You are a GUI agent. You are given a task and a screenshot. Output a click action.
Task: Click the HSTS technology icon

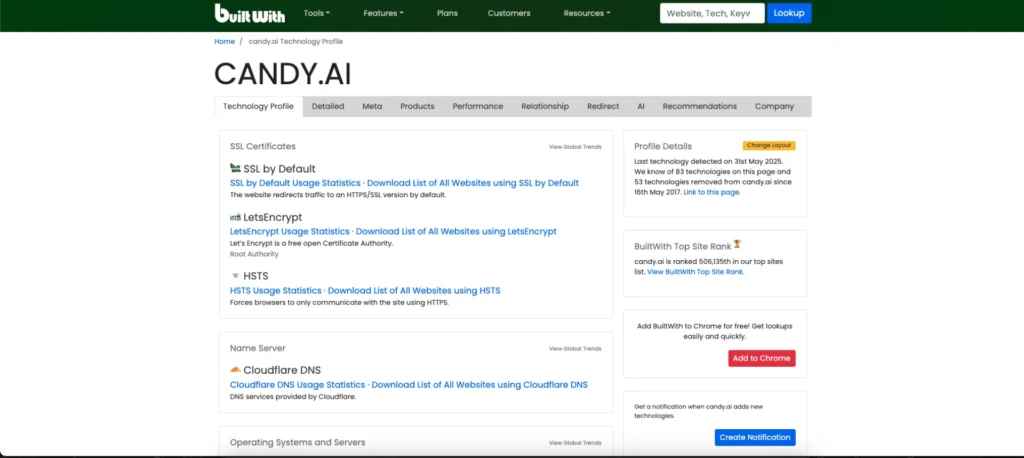[x=235, y=276]
